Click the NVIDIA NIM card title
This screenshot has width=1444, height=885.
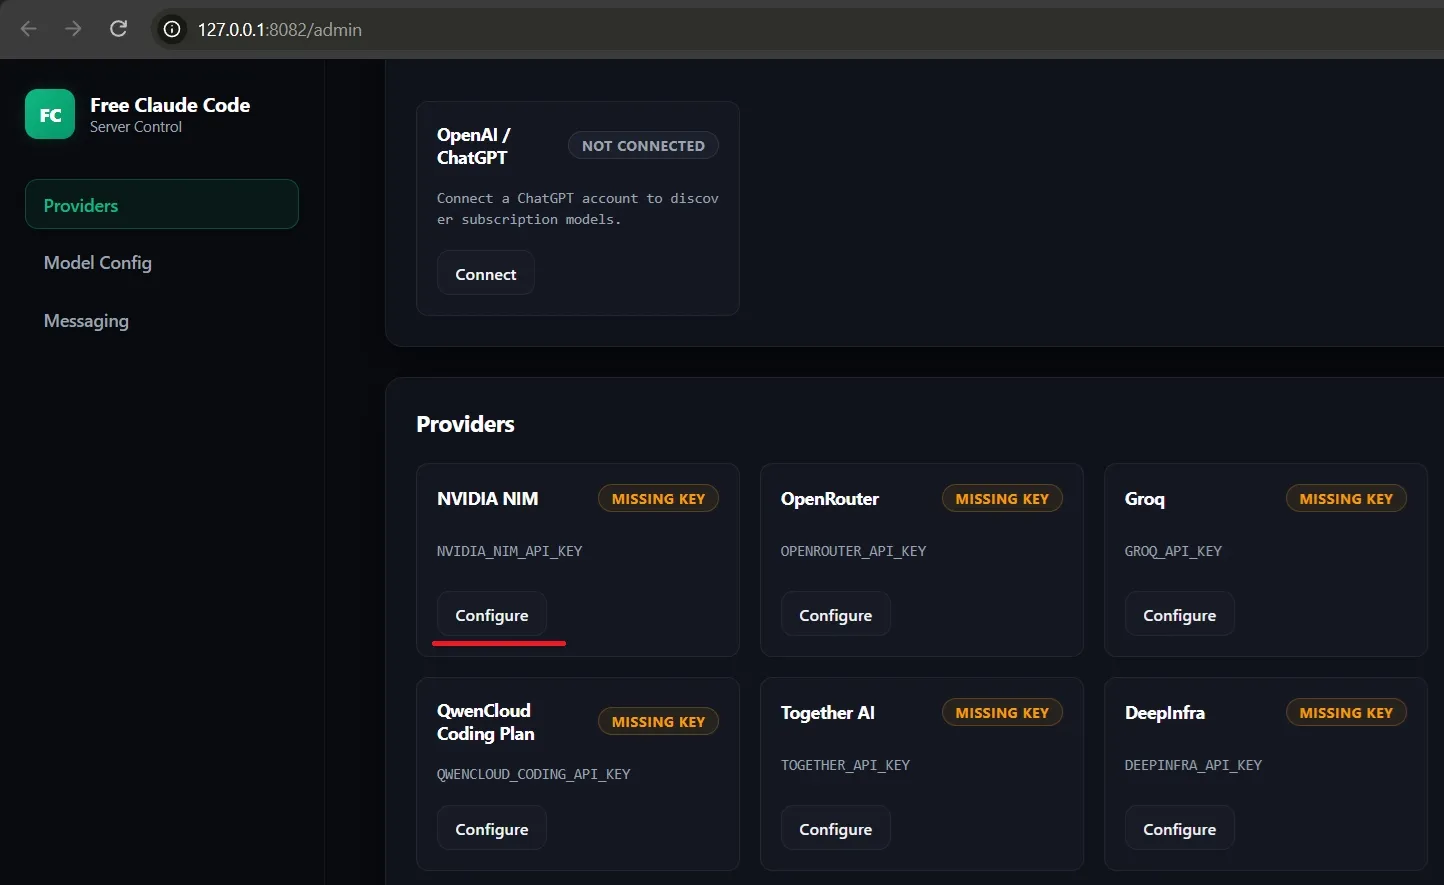click(x=487, y=499)
